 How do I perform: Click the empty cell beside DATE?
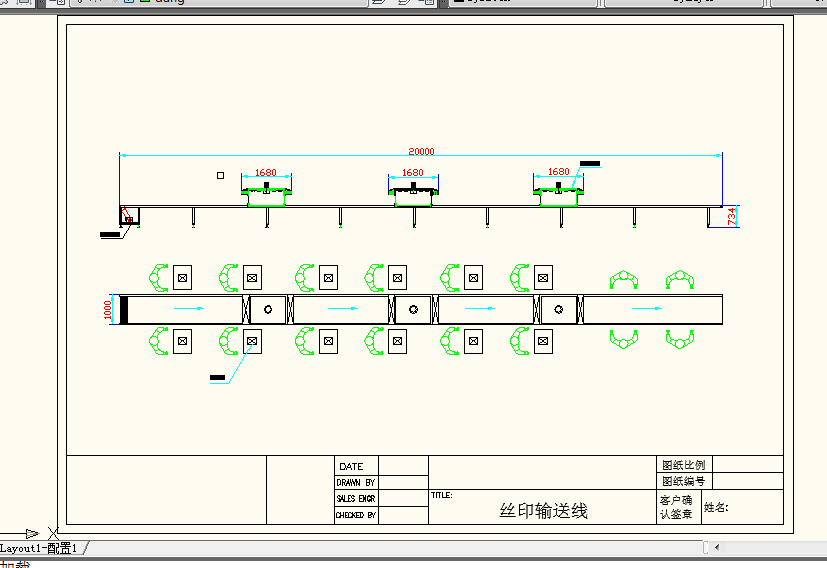point(403,466)
